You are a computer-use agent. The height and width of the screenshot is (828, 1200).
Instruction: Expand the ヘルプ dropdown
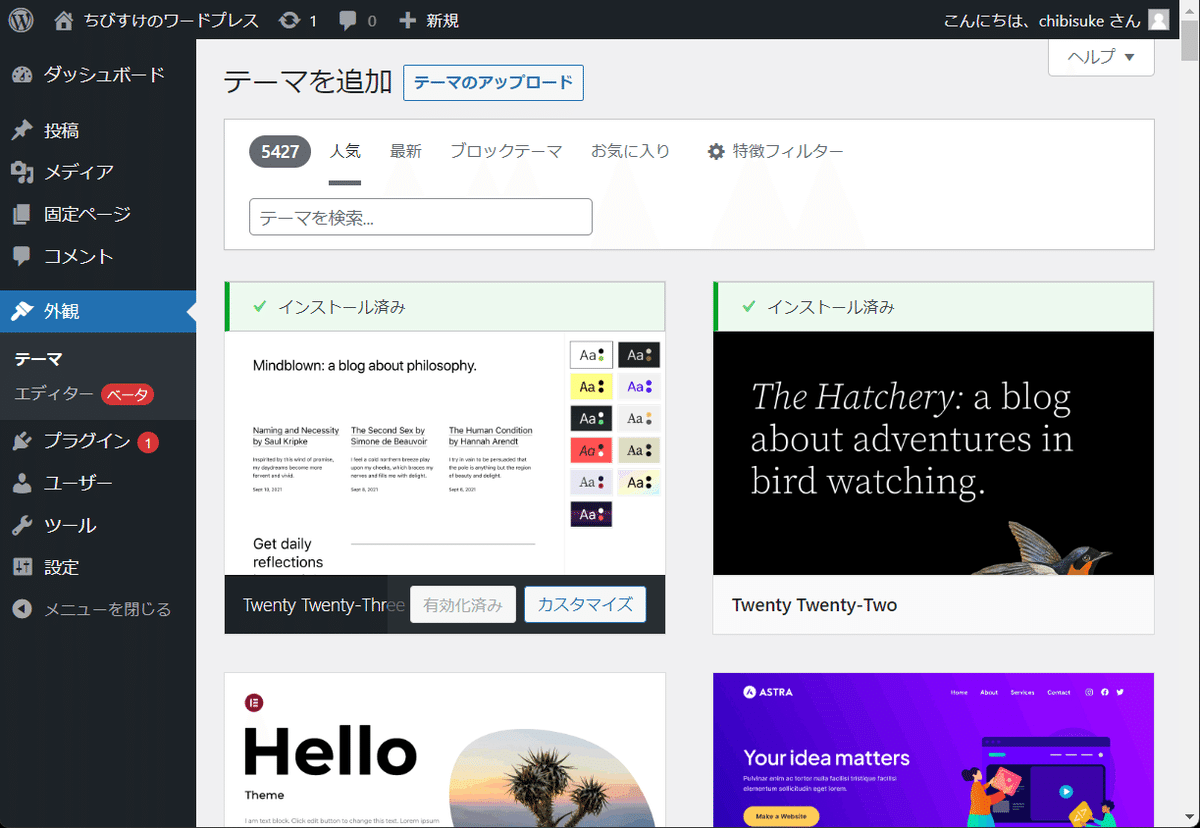(x=1101, y=57)
